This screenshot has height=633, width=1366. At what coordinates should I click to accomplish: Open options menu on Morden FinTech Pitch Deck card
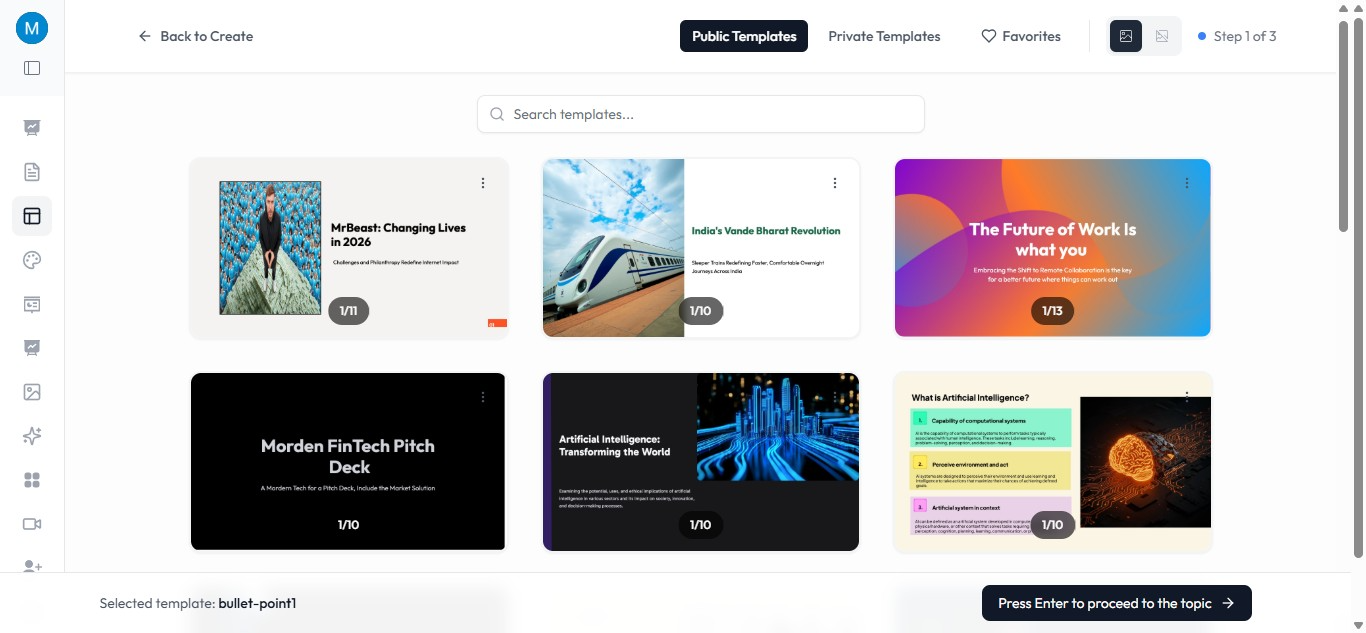pos(483,397)
